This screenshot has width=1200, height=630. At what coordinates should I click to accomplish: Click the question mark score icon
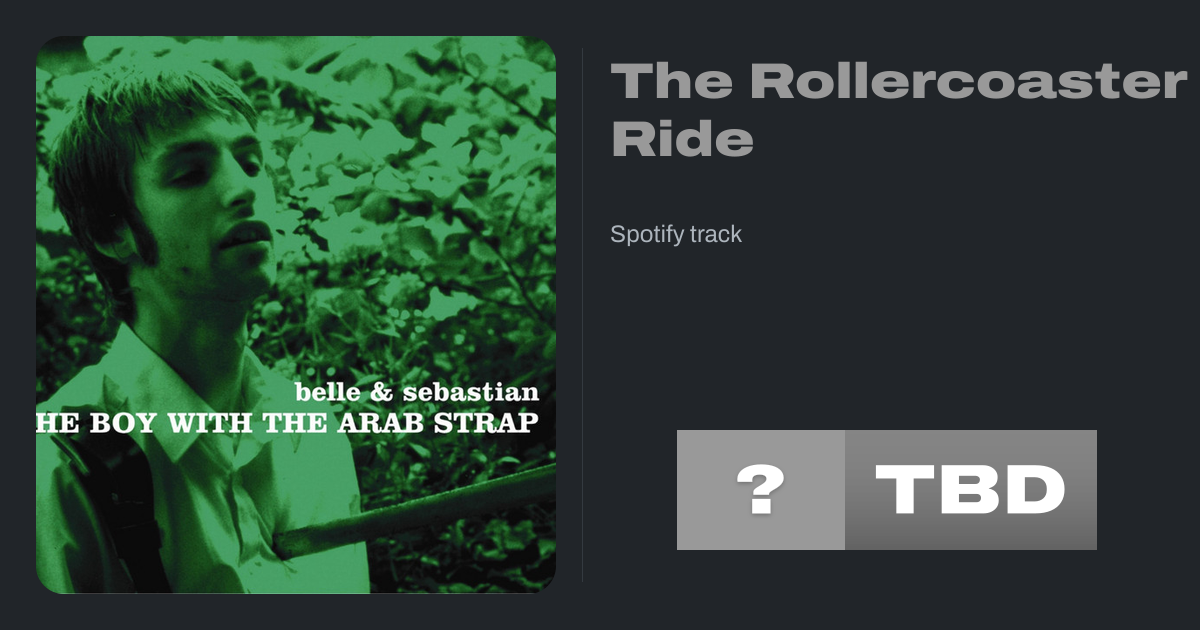tap(761, 490)
